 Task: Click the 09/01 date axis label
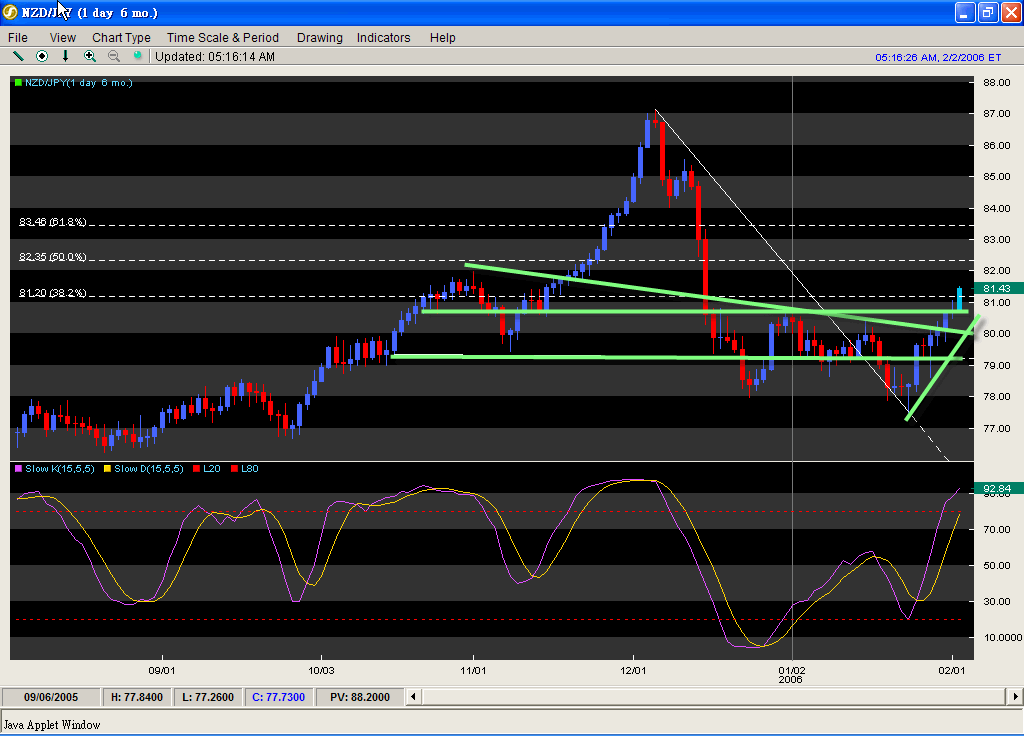[161, 671]
